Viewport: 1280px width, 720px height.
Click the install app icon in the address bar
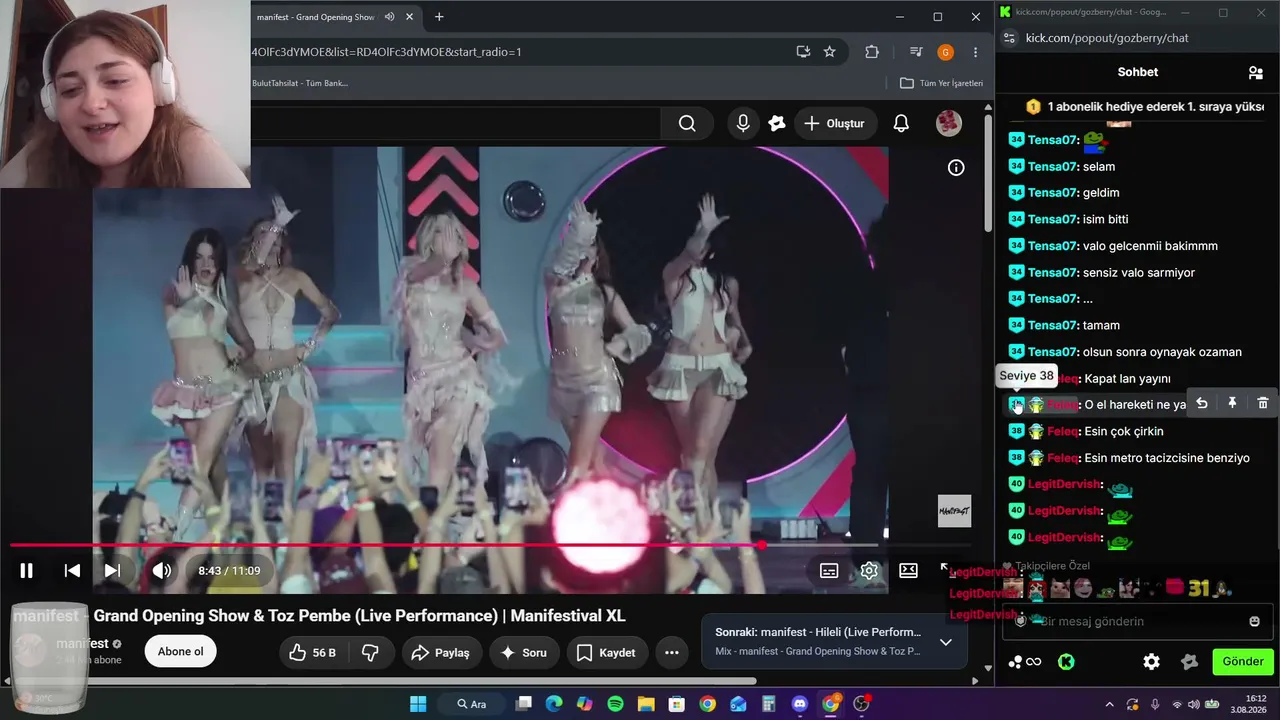tap(803, 52)
